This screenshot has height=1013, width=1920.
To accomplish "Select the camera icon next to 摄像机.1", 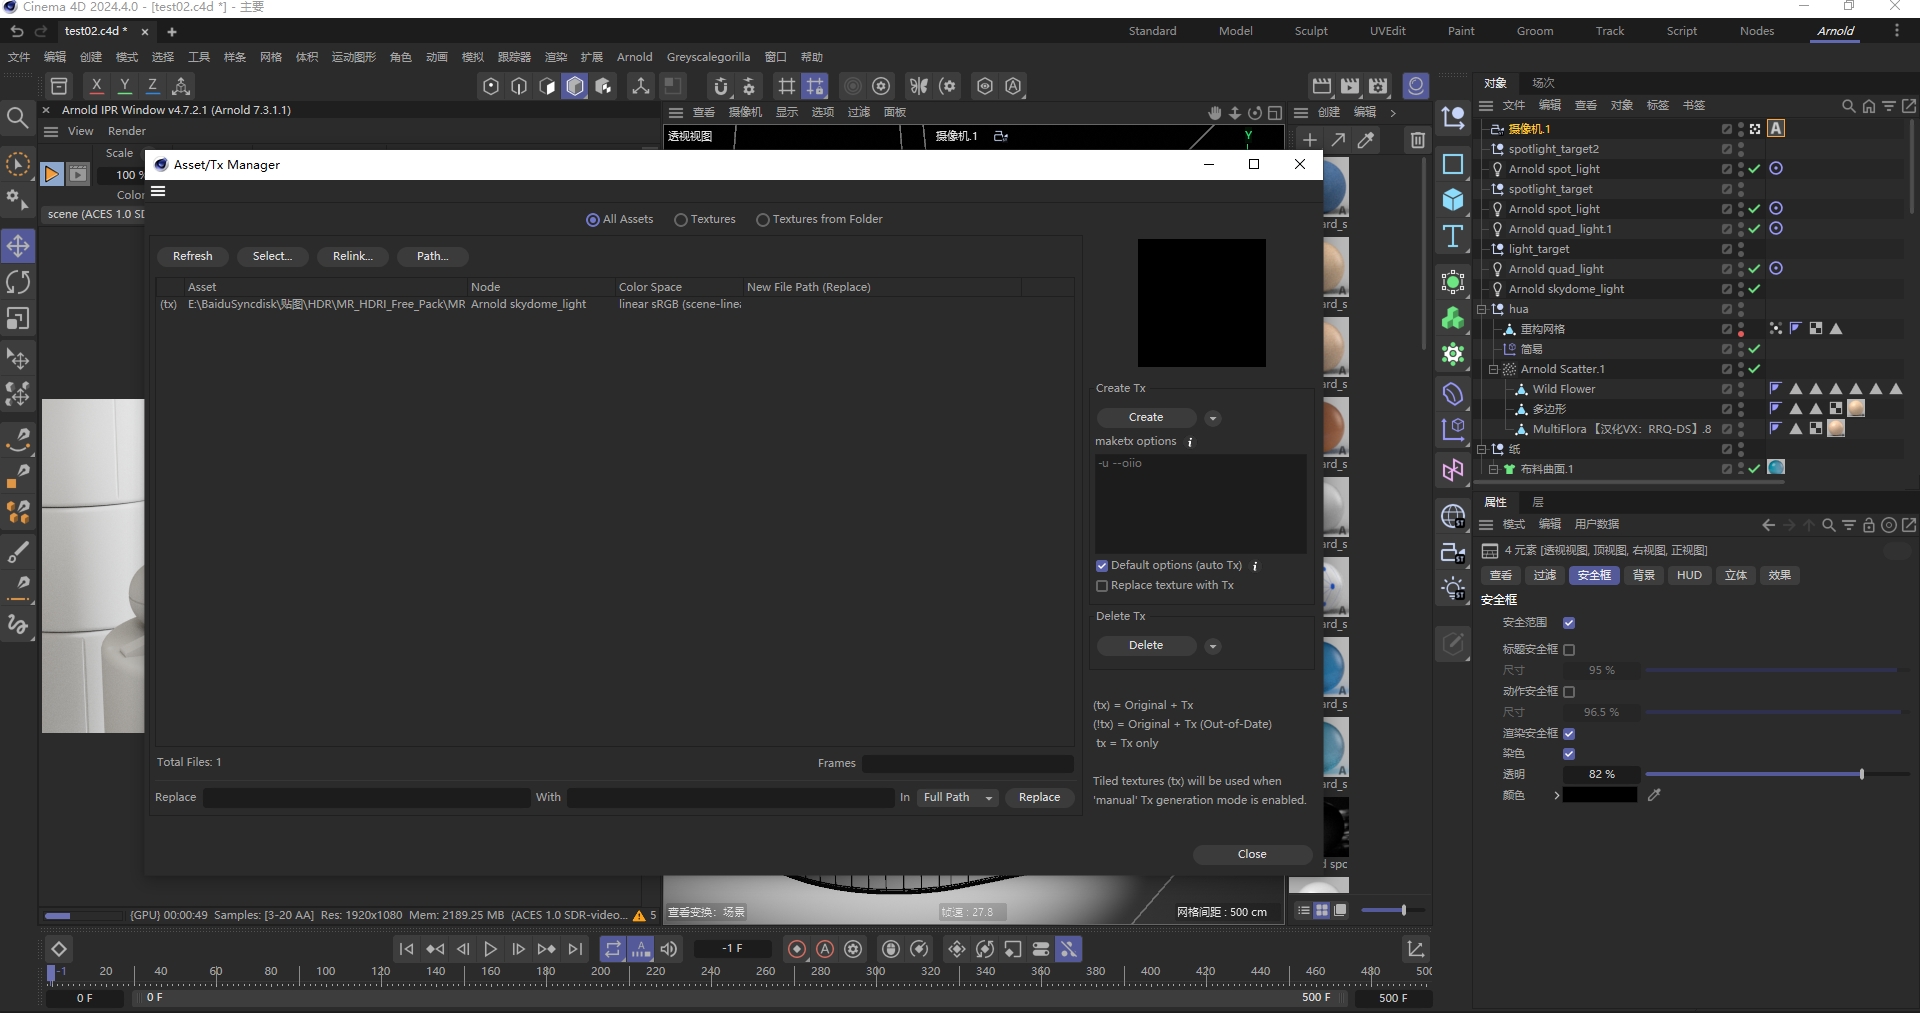I will (x=1498, y=128).
